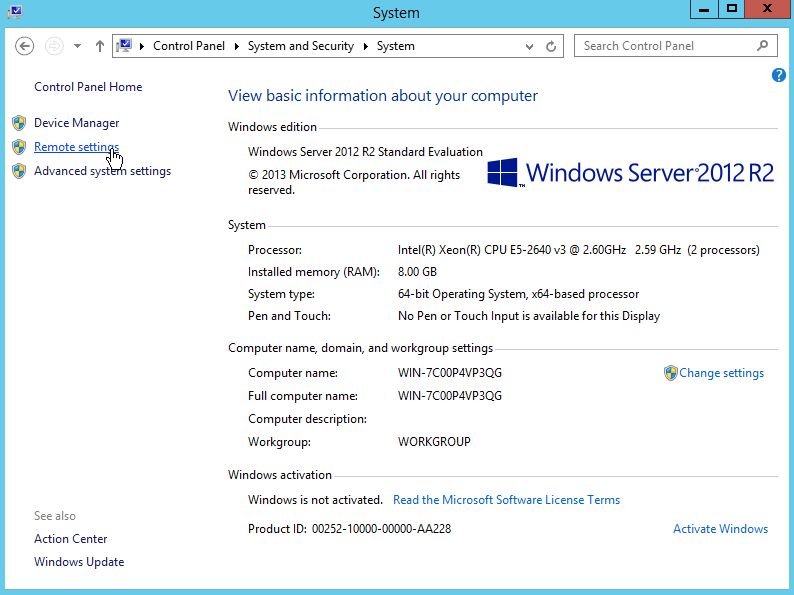
Task: Refresh the System page
Action: 551,47
